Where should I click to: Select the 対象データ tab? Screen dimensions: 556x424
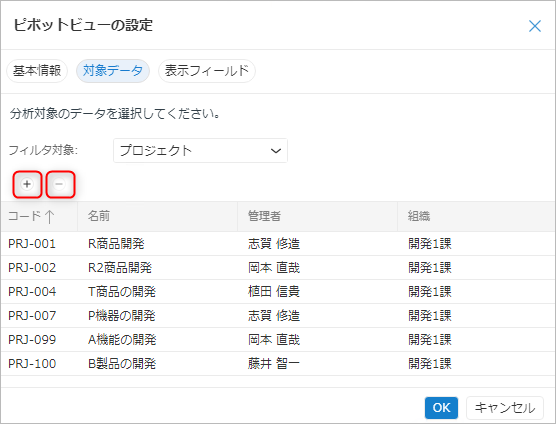(113, 71)
